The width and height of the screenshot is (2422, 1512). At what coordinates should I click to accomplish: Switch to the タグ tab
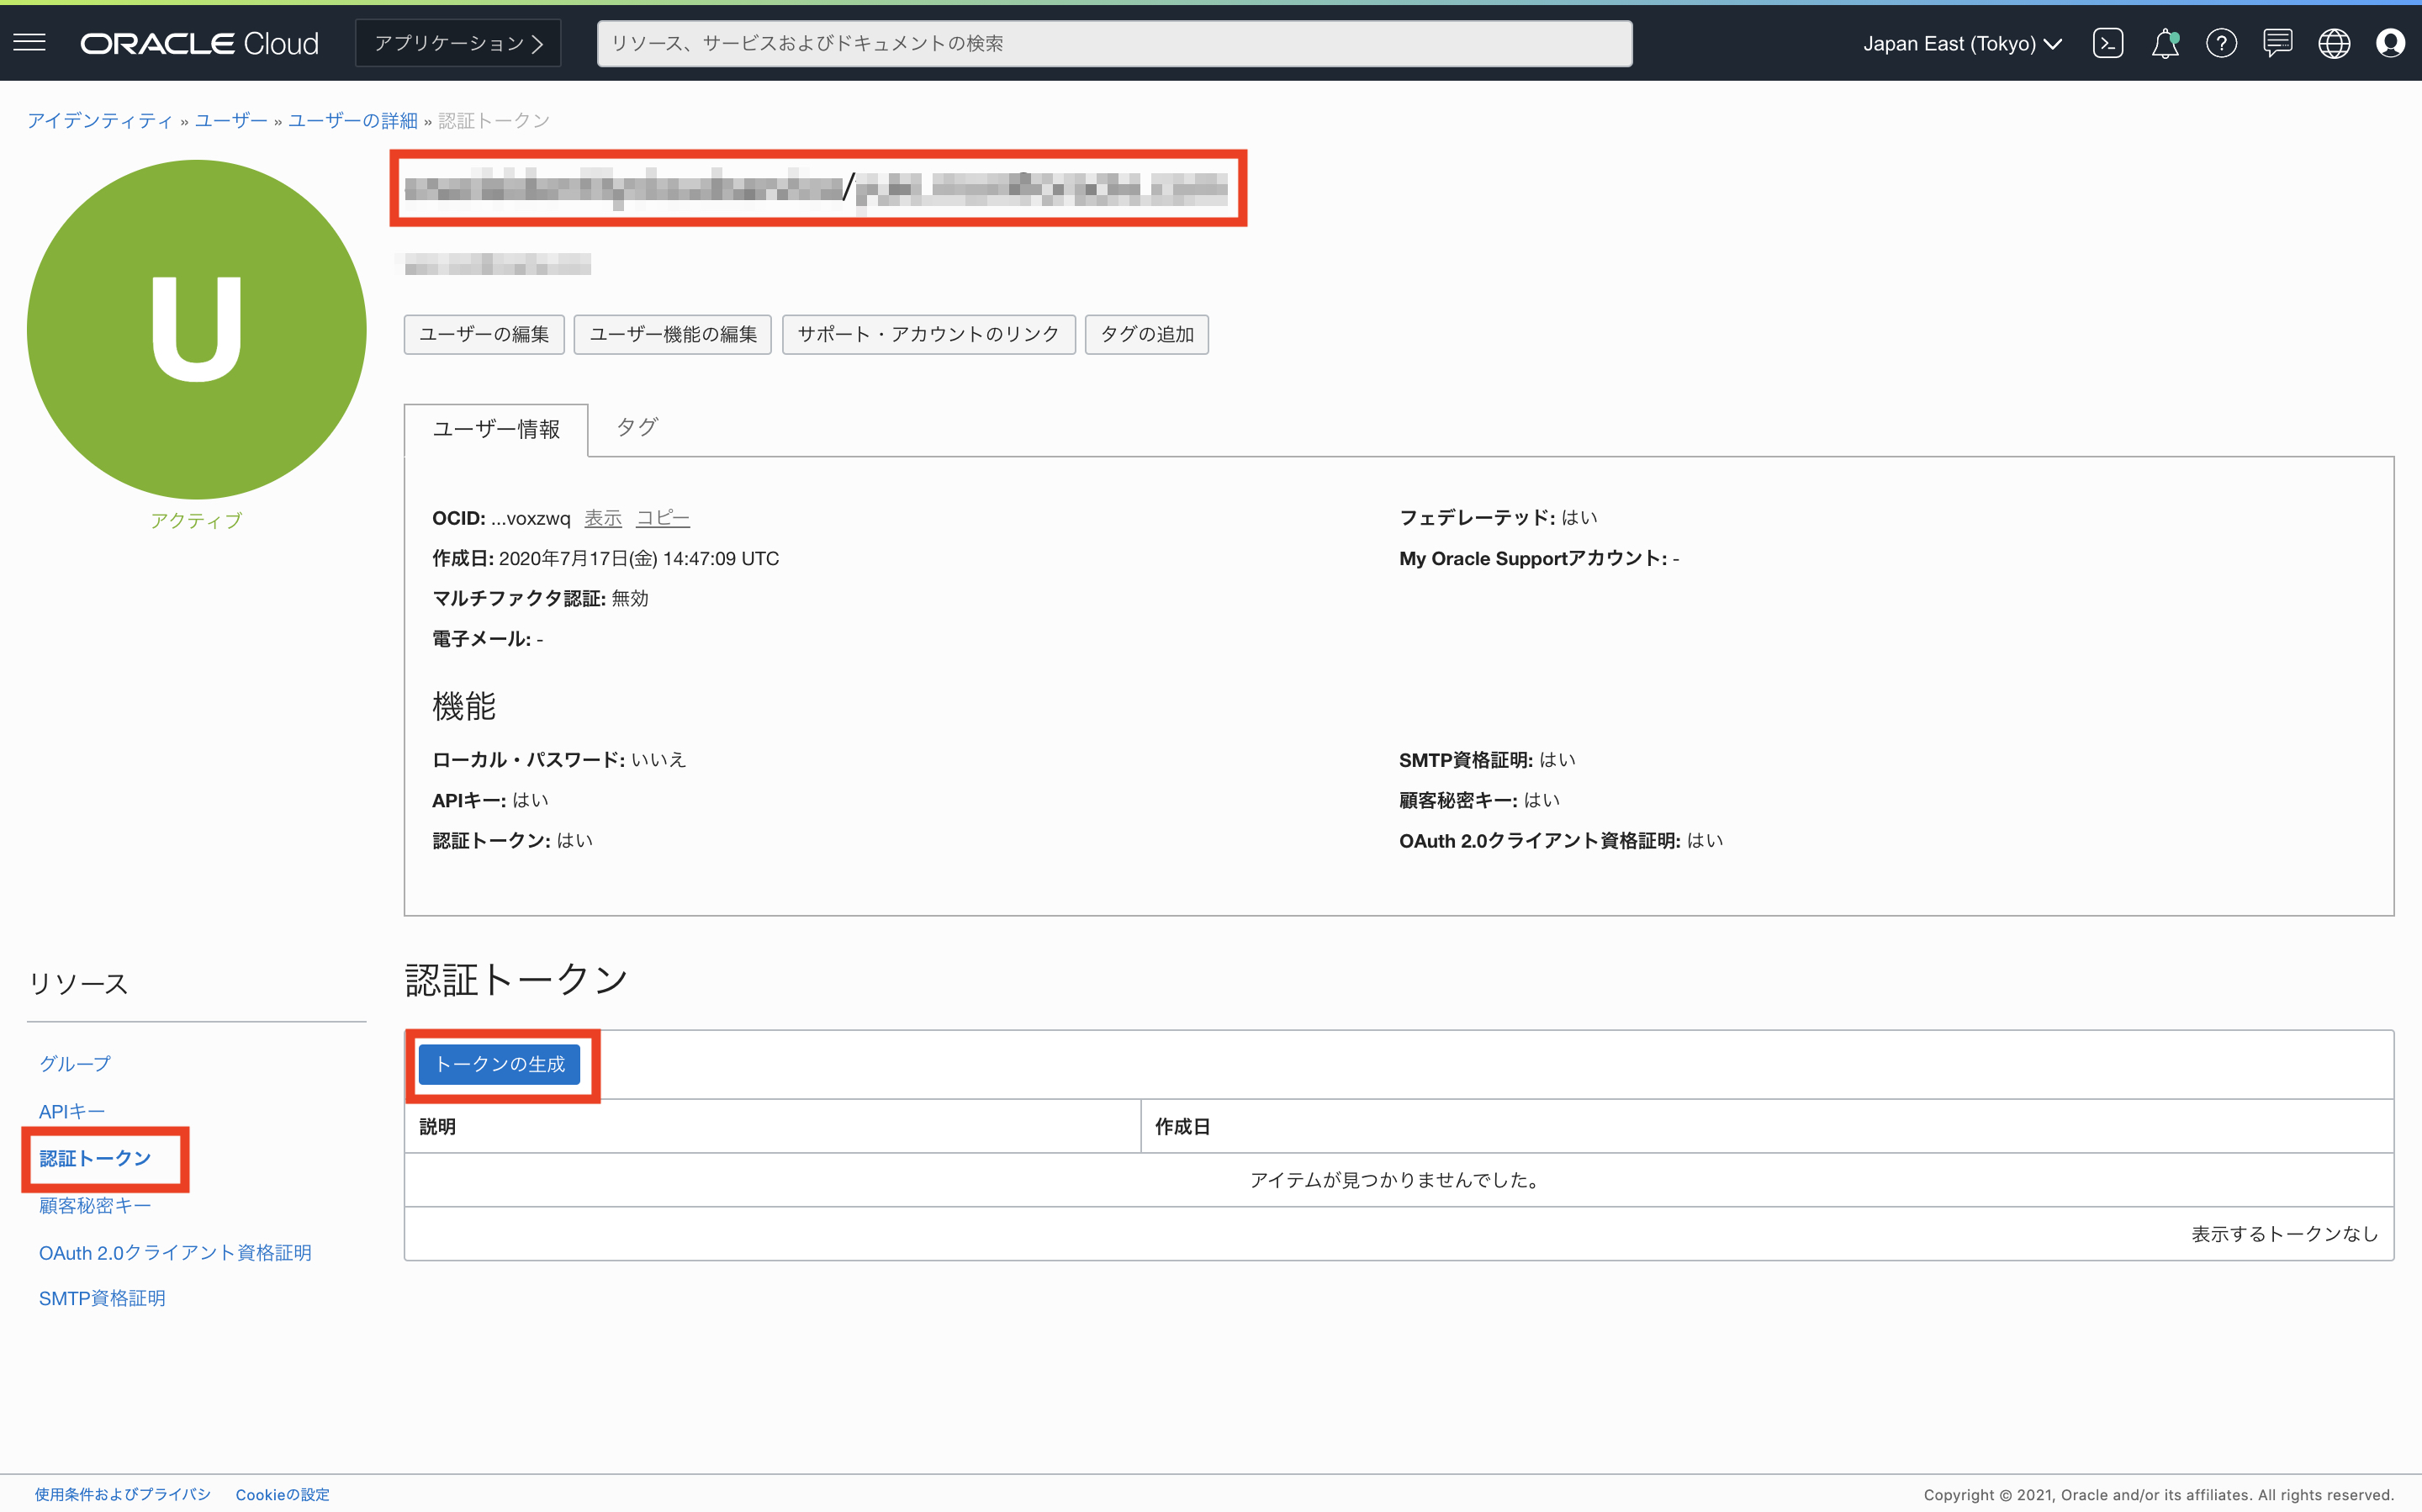(x=636, y=427)
